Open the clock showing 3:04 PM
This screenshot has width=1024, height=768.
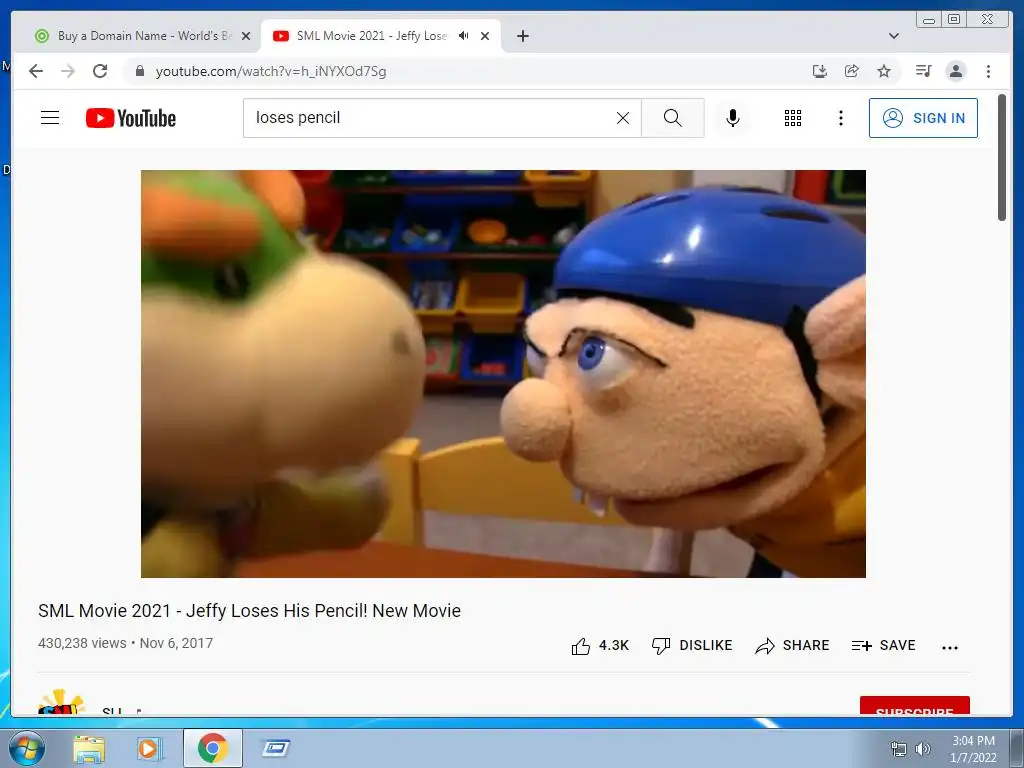click(x=973, y=748)
